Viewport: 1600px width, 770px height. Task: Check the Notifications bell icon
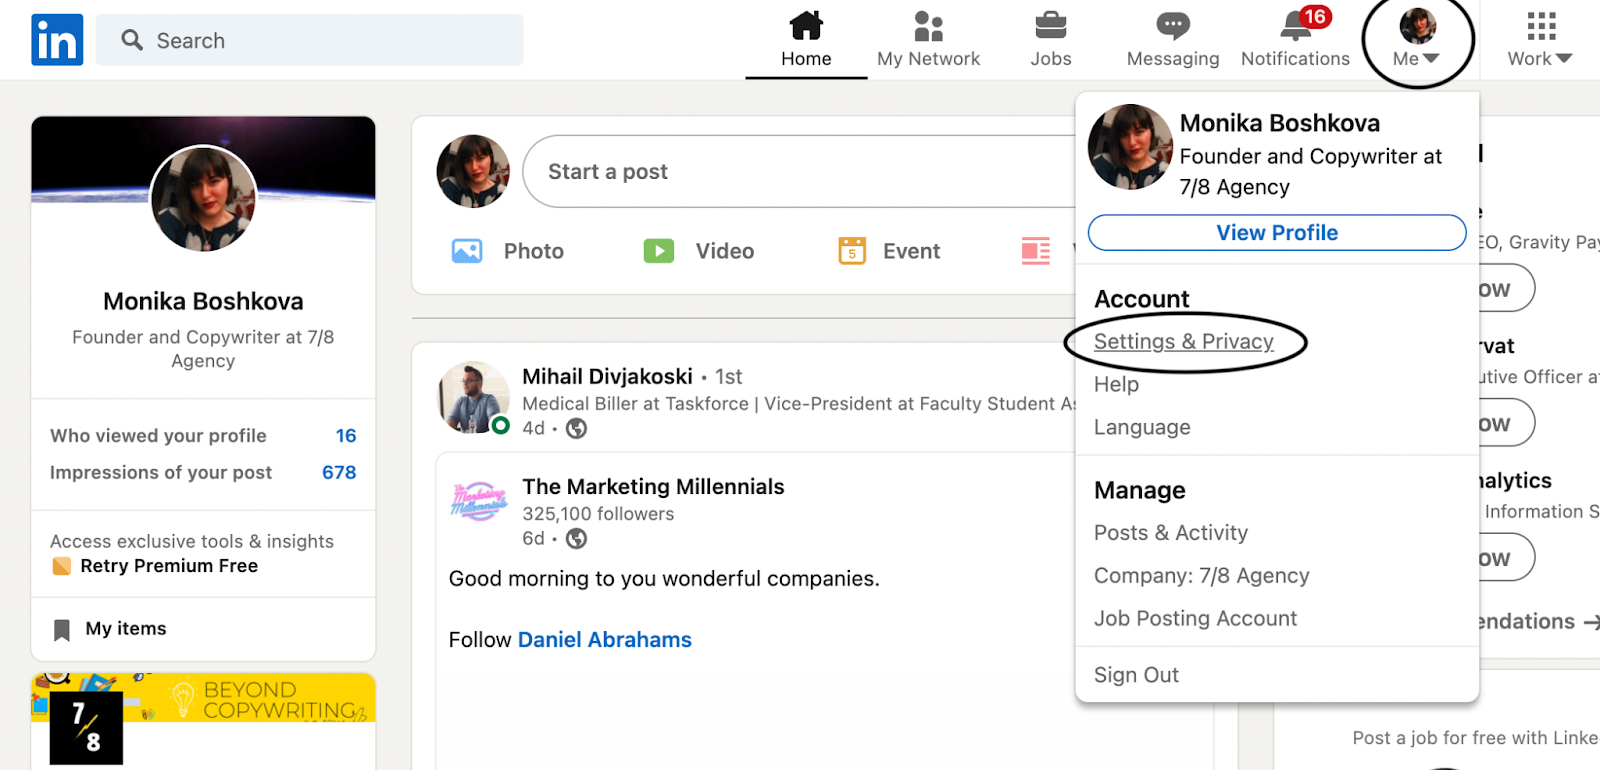[1296, 26]
